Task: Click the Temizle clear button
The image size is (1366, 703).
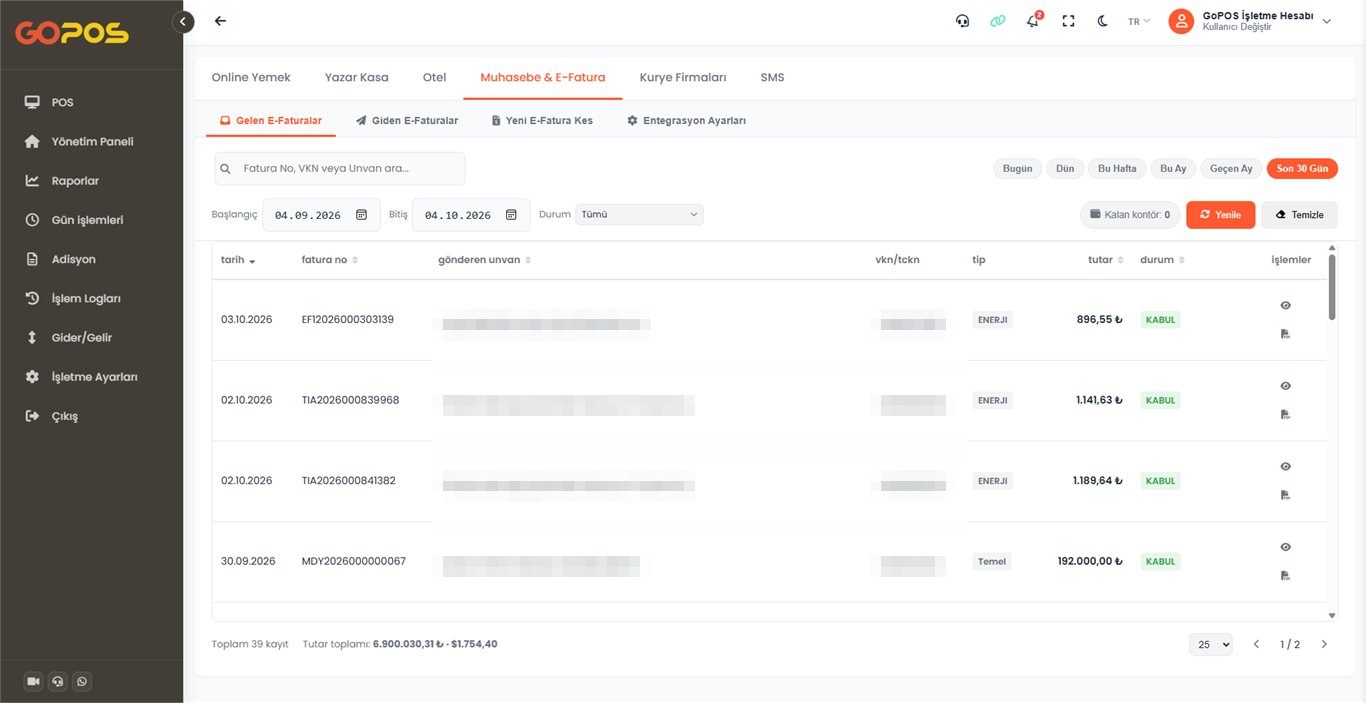Action: pos(1299,215)
